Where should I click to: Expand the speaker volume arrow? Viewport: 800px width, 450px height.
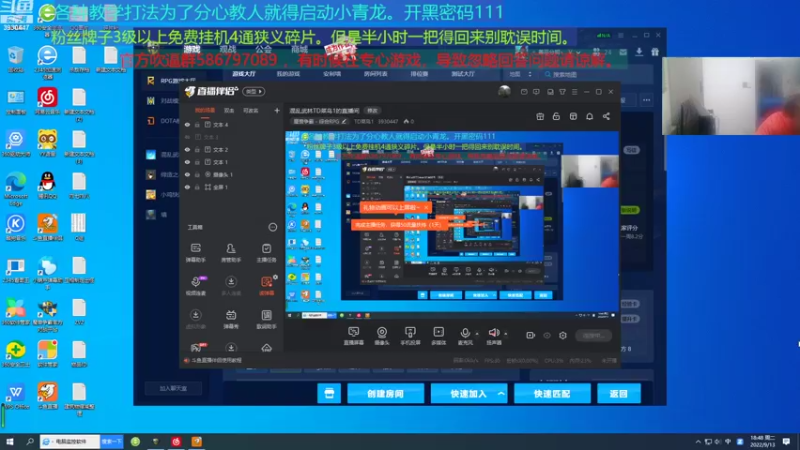(506, 334)
